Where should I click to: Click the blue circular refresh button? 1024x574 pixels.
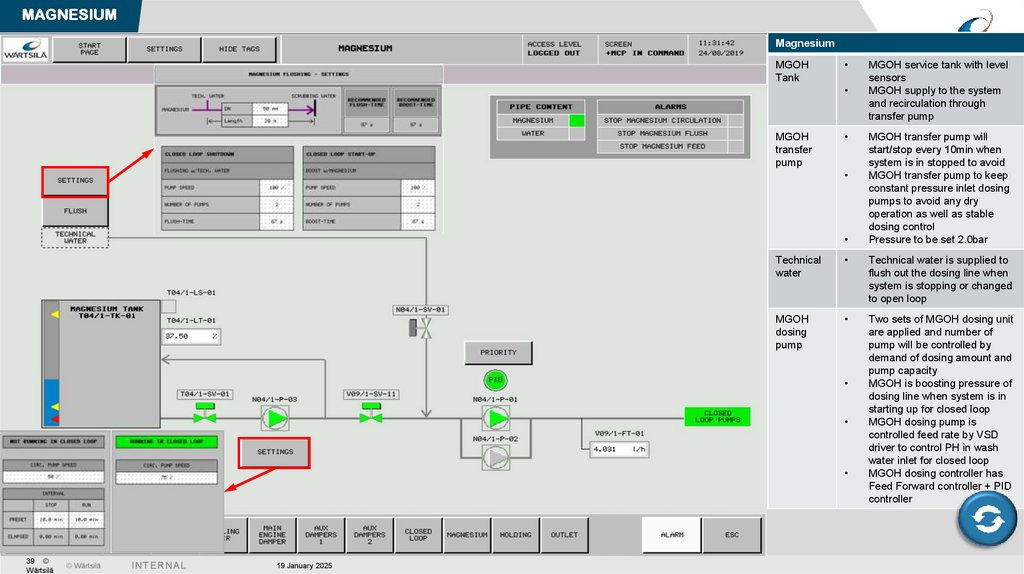[987, 518]
